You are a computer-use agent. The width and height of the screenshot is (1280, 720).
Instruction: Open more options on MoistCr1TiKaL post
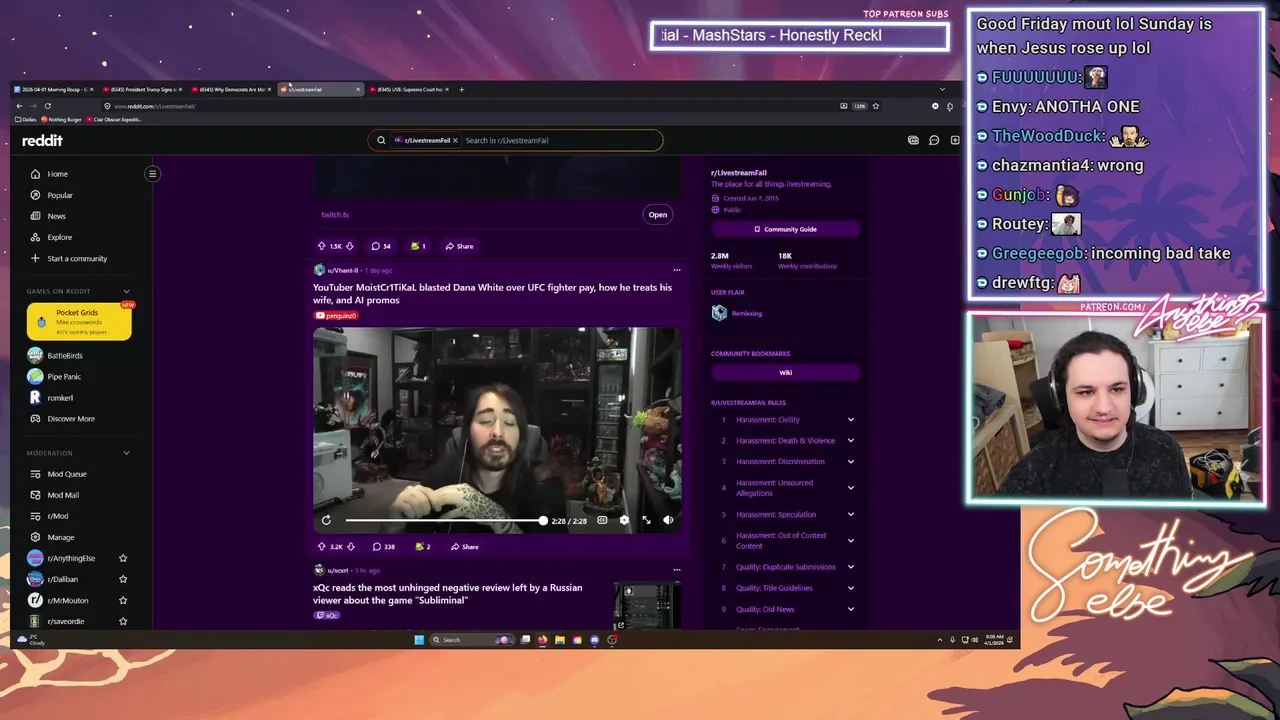click(x=676, y=270)
